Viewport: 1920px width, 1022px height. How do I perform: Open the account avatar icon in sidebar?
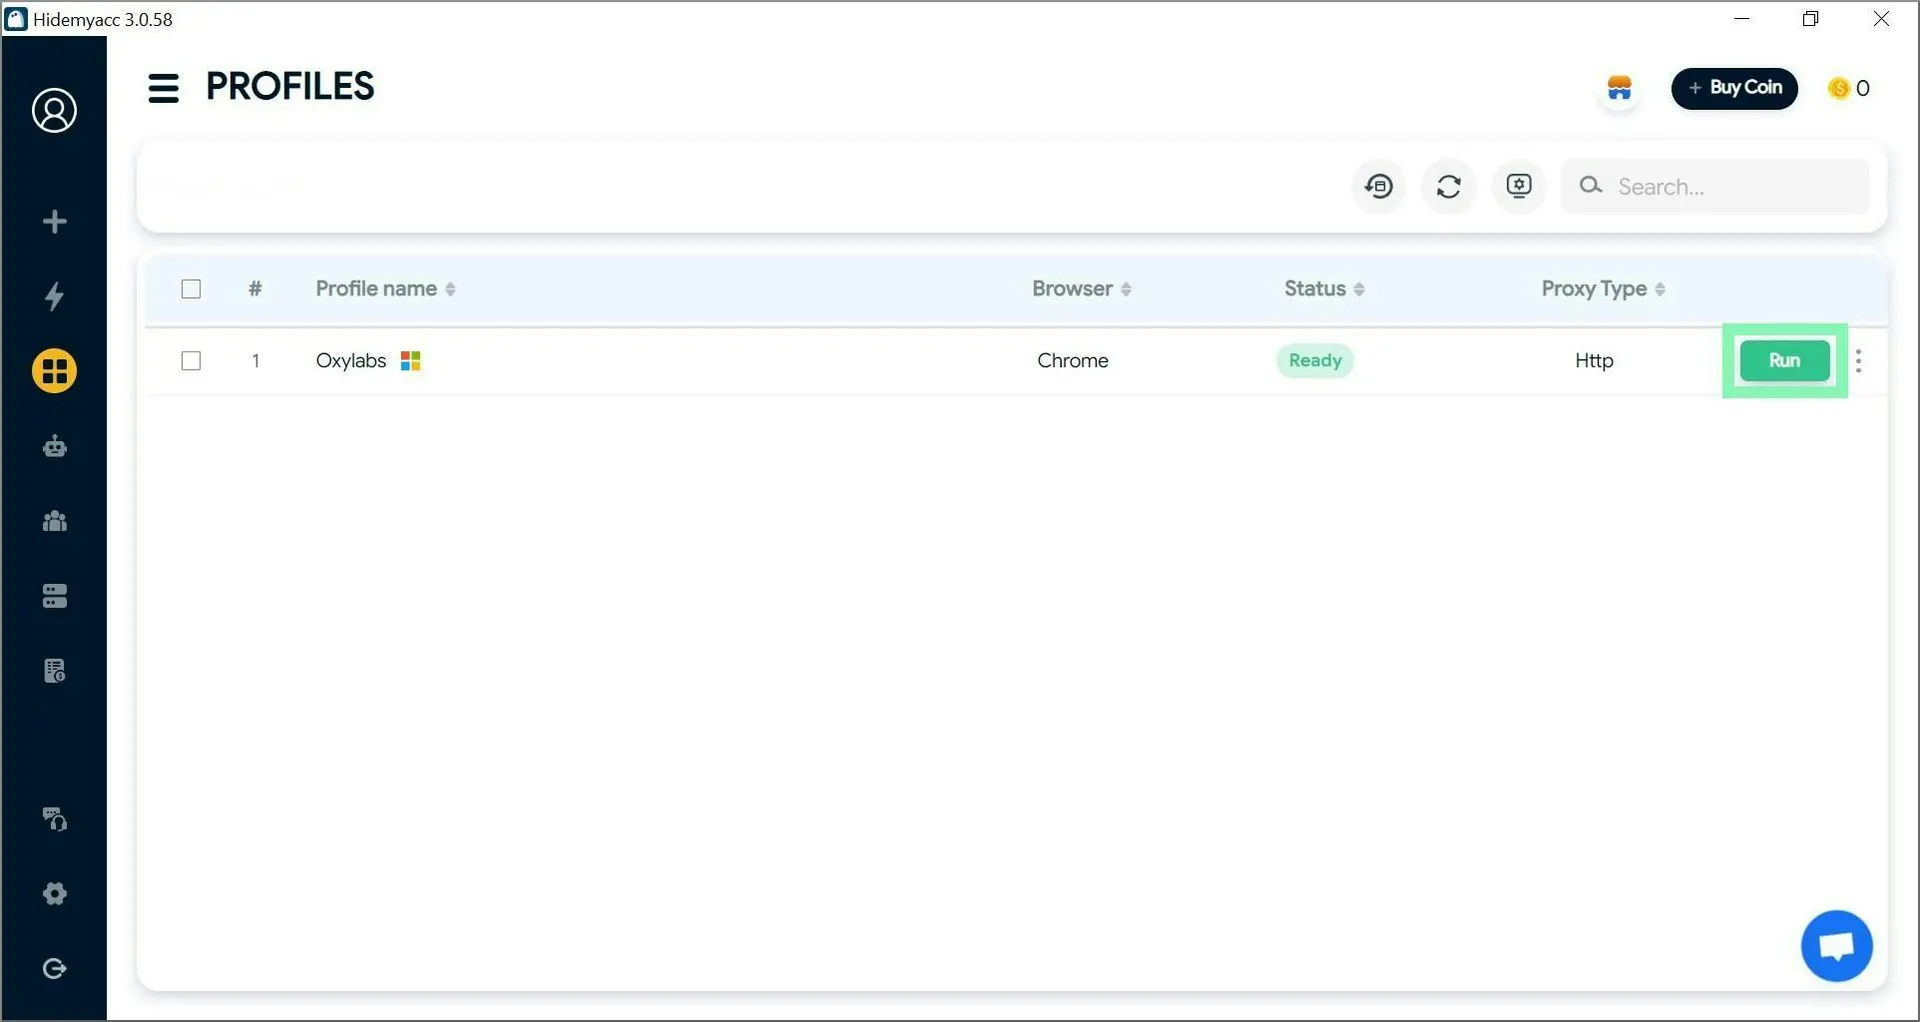click(54, 110)
